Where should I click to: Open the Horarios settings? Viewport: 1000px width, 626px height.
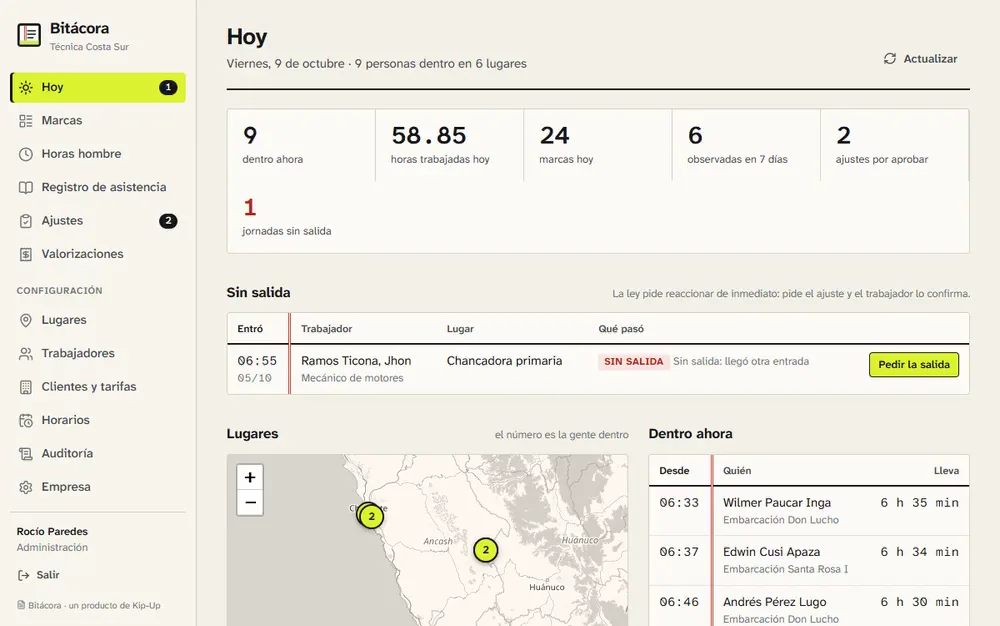click(x=98, y=420)
